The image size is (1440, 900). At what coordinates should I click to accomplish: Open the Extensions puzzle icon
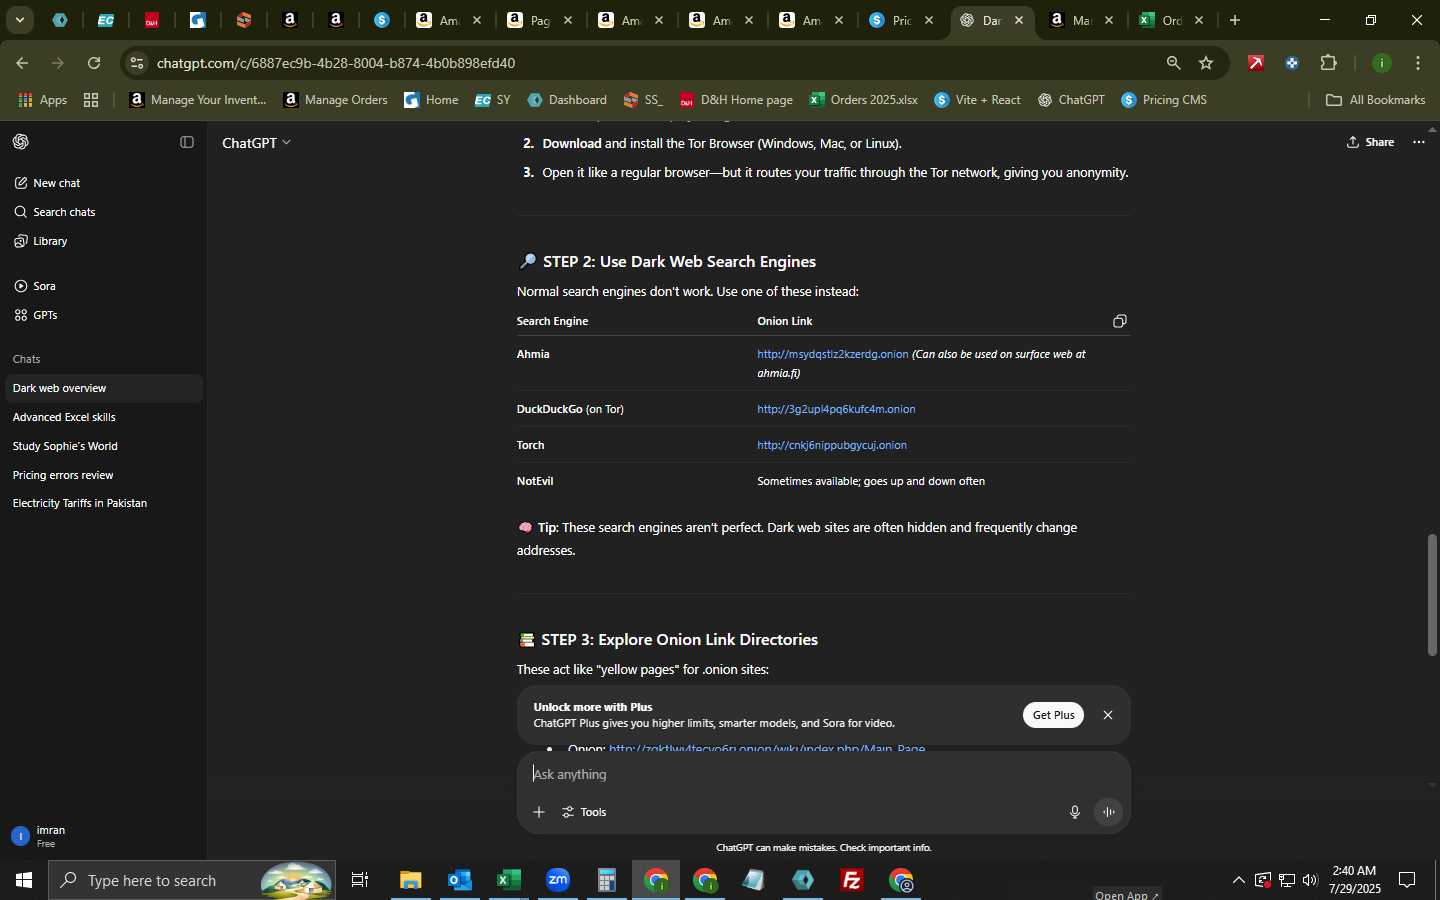pyautogui.click(x=1329, y=63)
